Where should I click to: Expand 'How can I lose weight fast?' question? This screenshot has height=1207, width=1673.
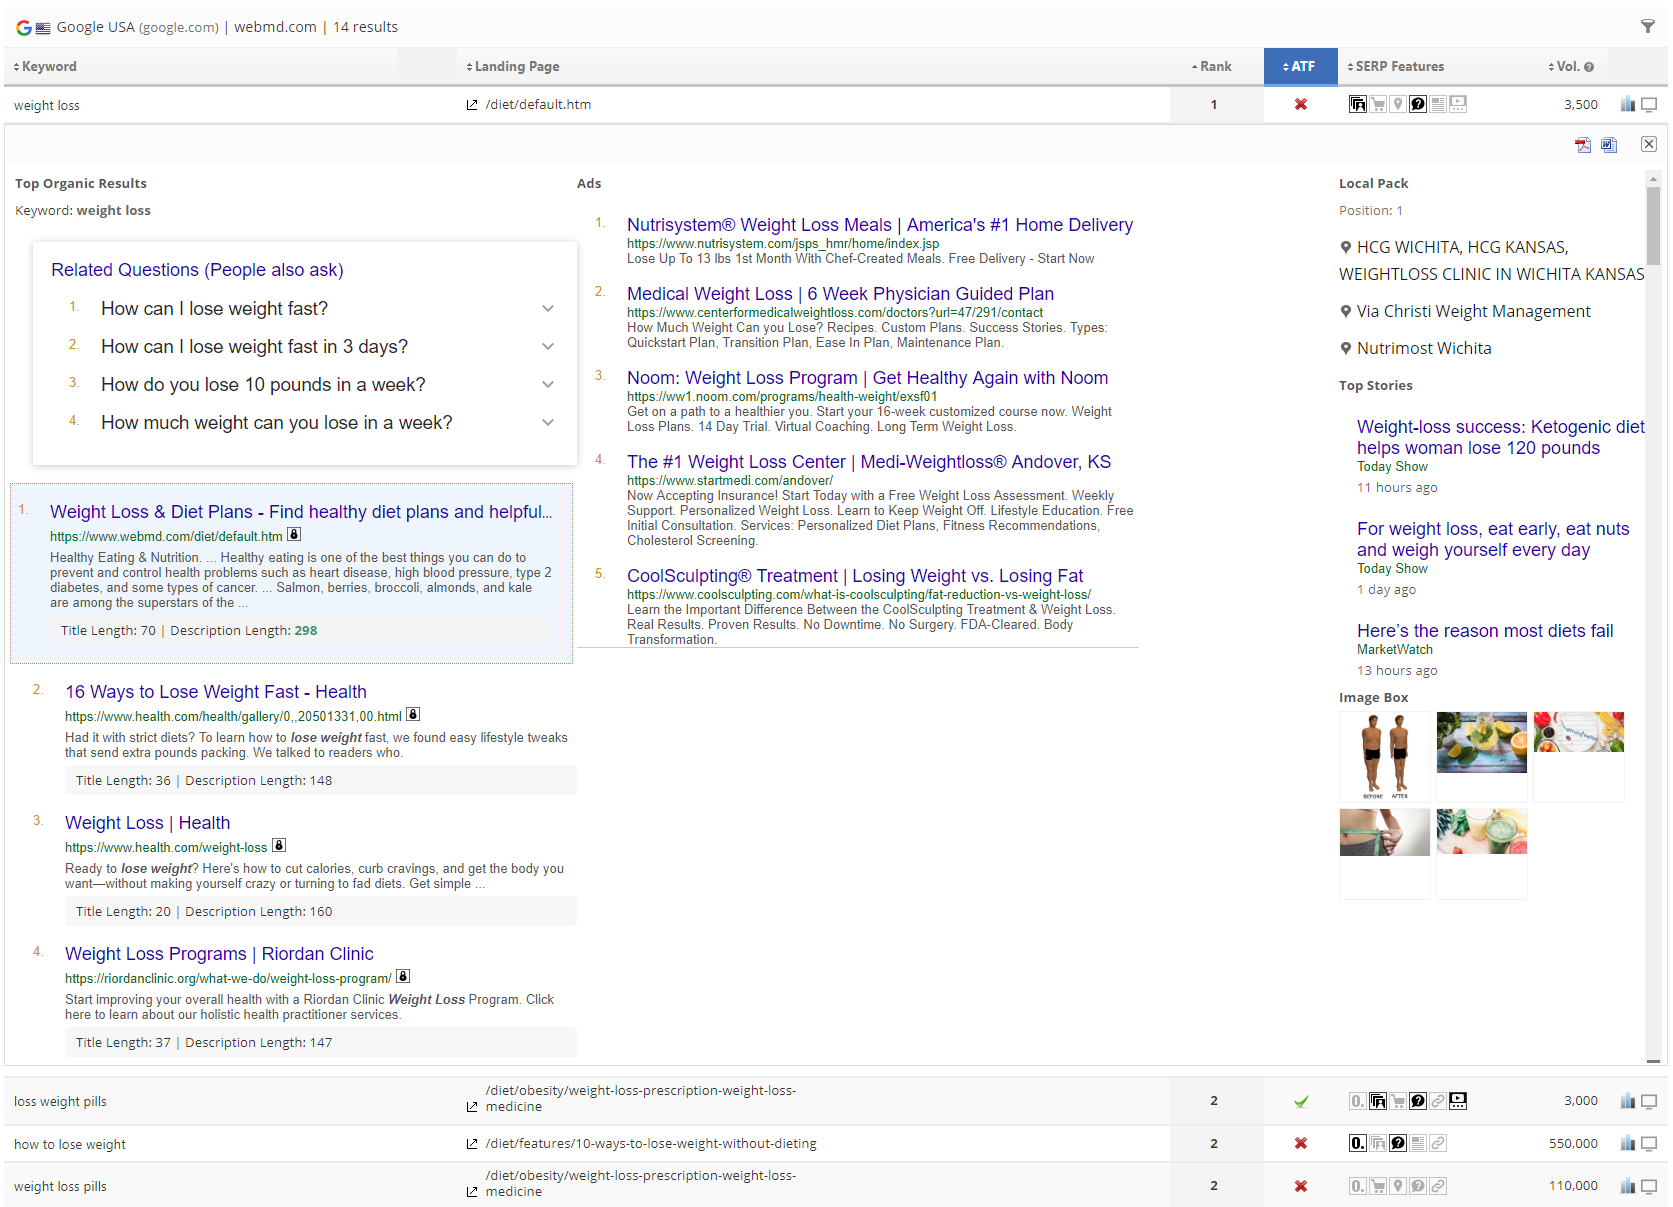click(547, 309)
